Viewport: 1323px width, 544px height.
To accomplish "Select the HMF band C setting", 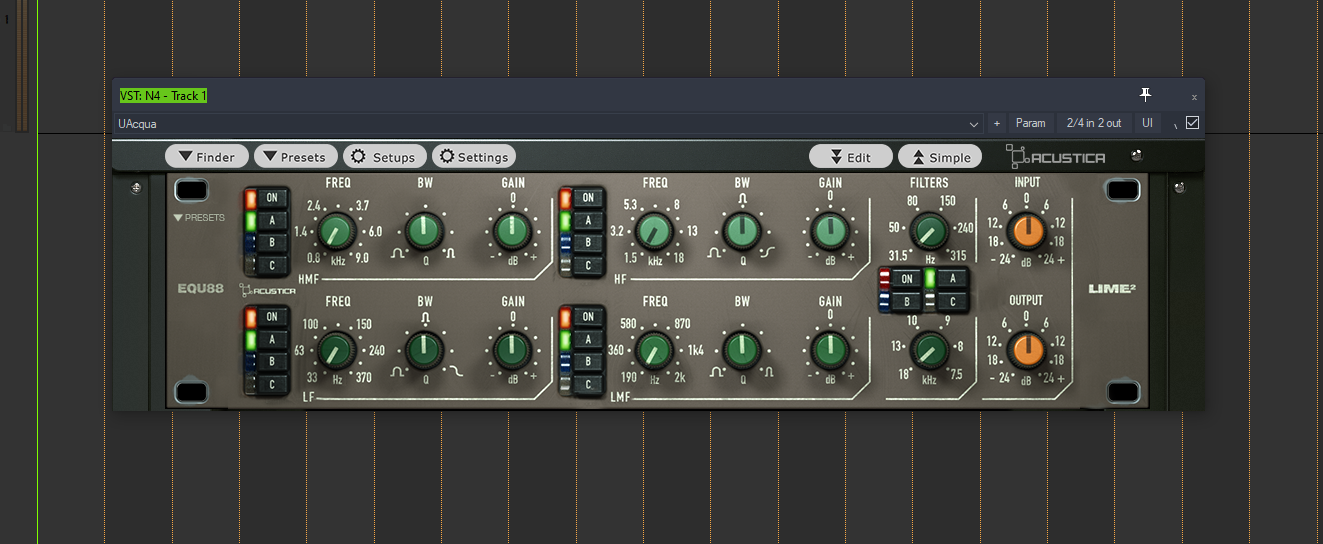I will tap(271, 265).
